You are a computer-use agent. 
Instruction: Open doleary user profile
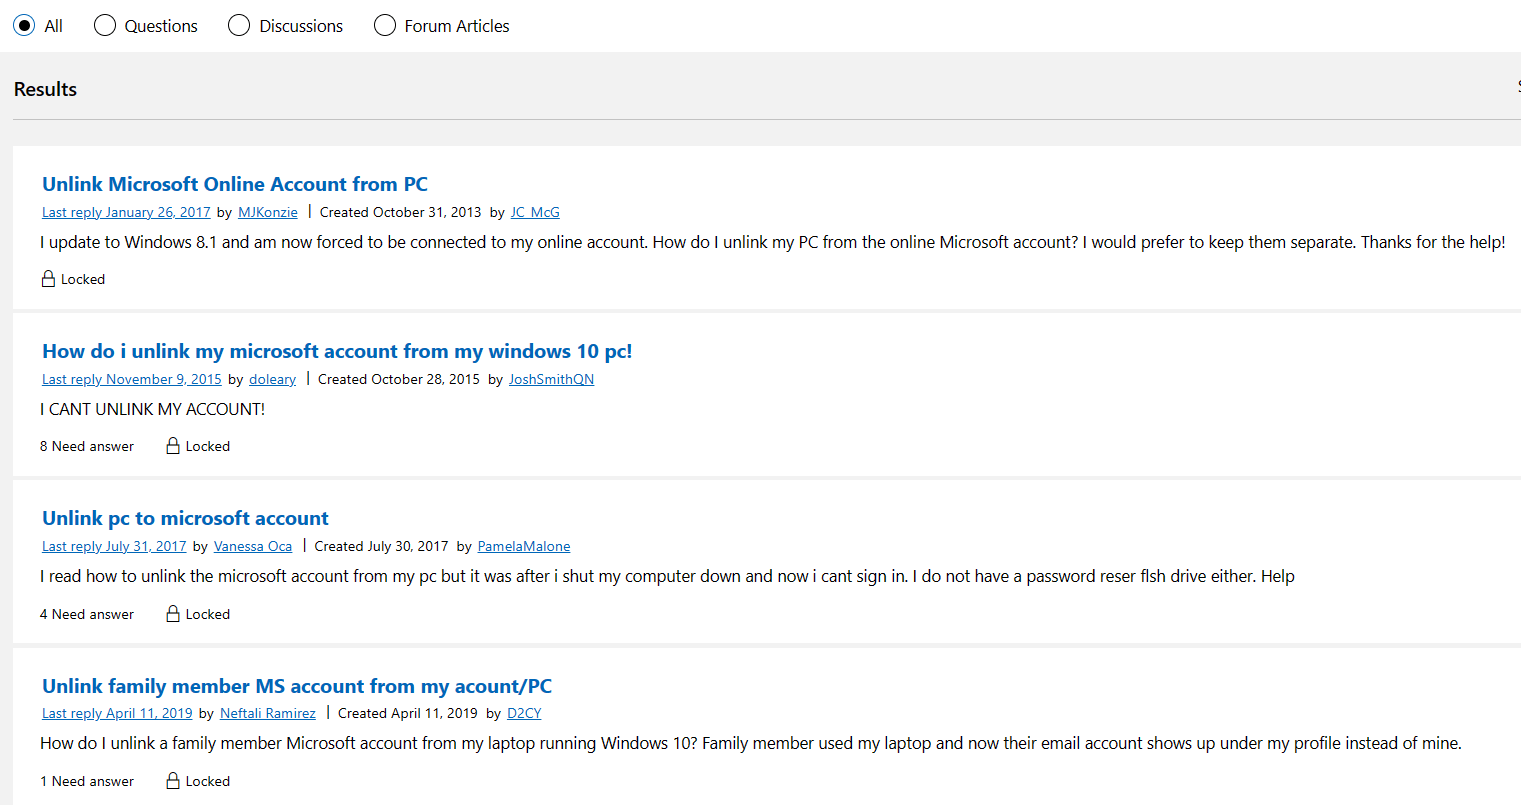pos(273,379)
